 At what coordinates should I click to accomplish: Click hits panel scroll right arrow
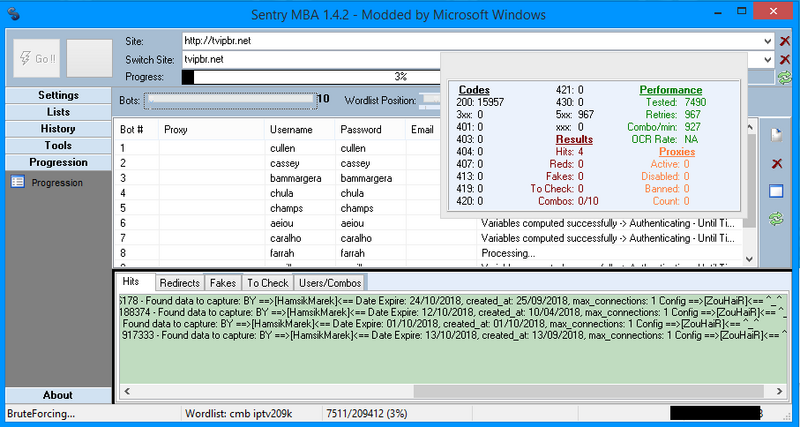click(x=779, y=391)
